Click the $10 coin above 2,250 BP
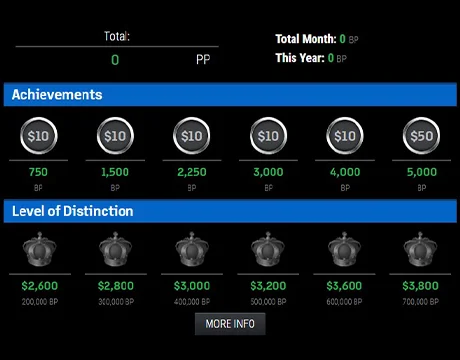460x360 pixels. coord(192,136)
